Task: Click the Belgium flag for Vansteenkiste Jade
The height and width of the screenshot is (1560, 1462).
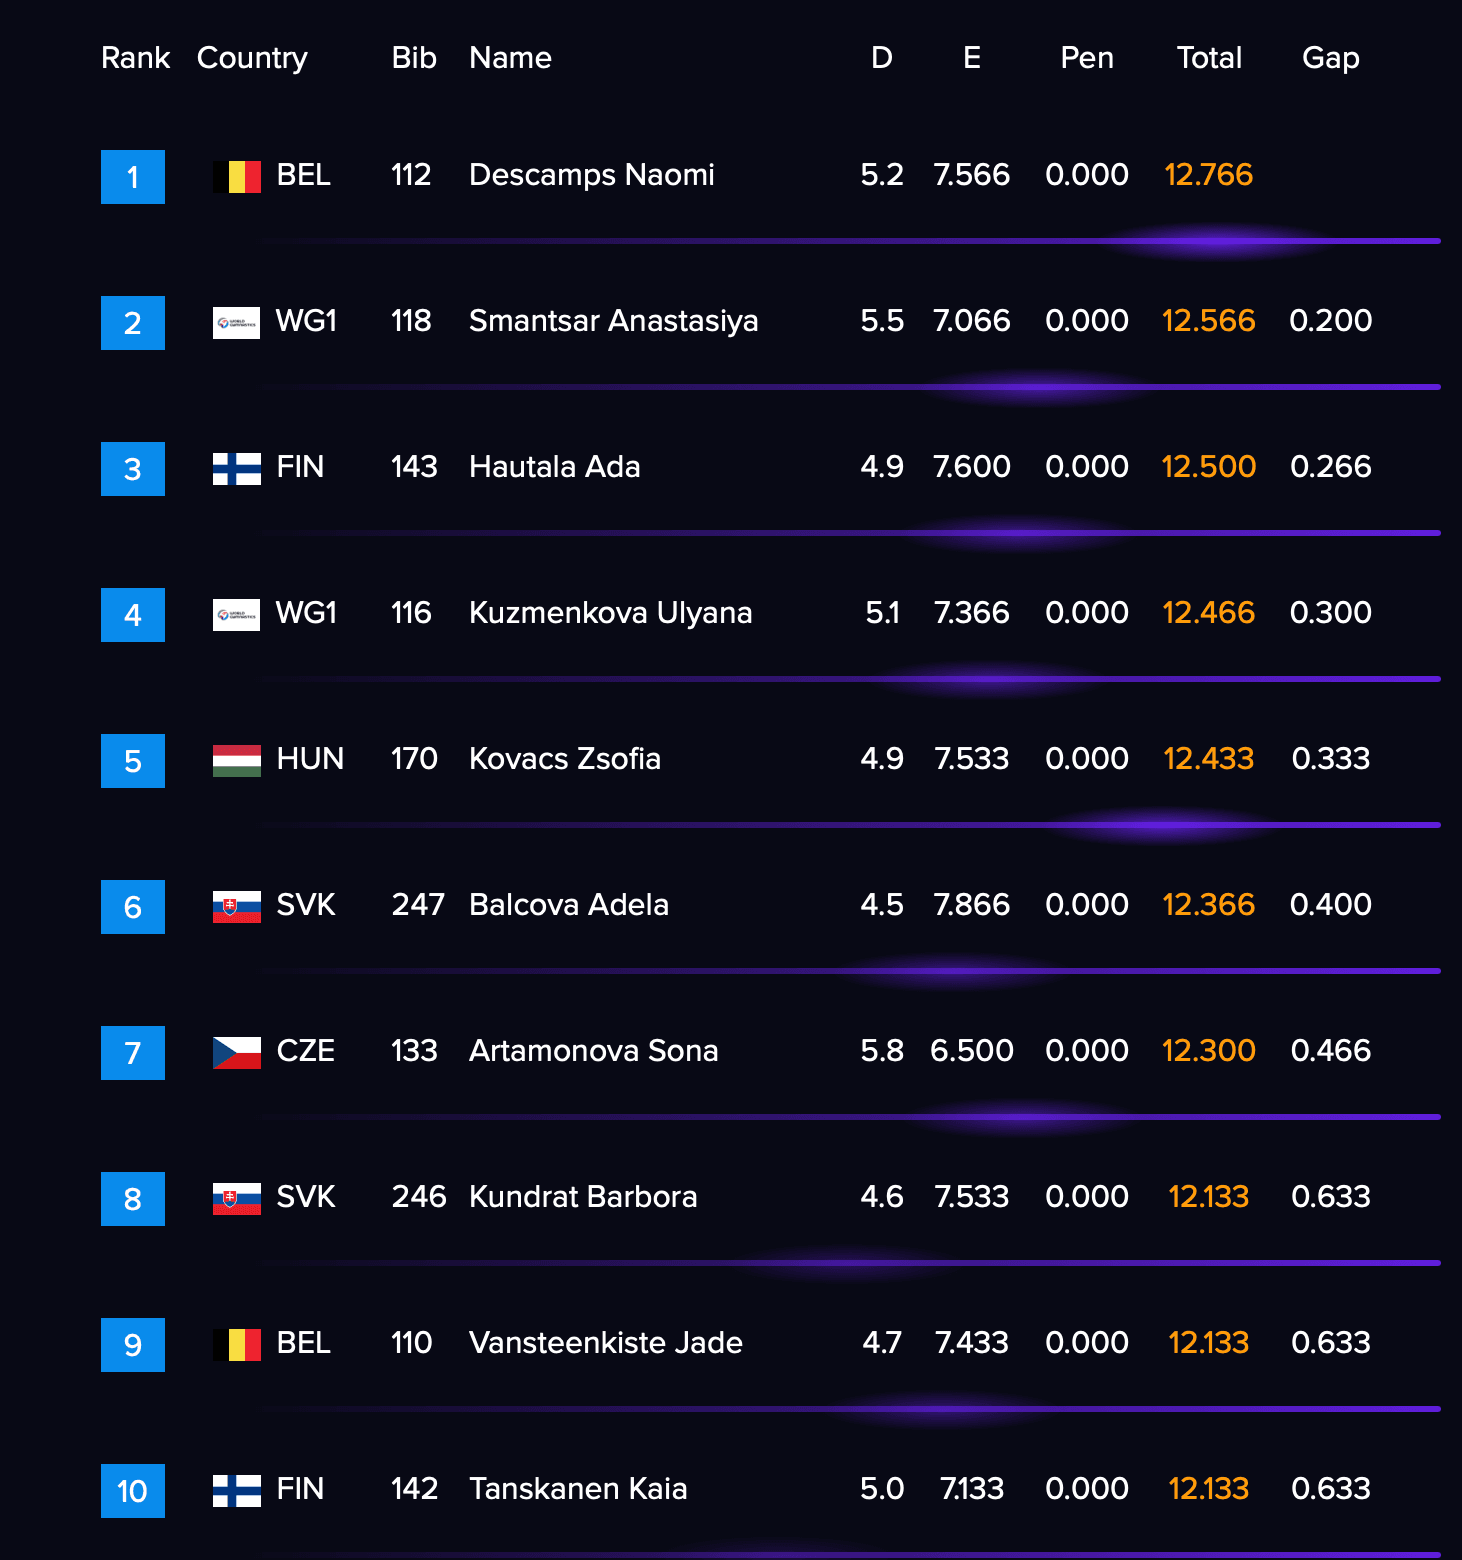Action: pyautogui.click(x=237, y=1345)
